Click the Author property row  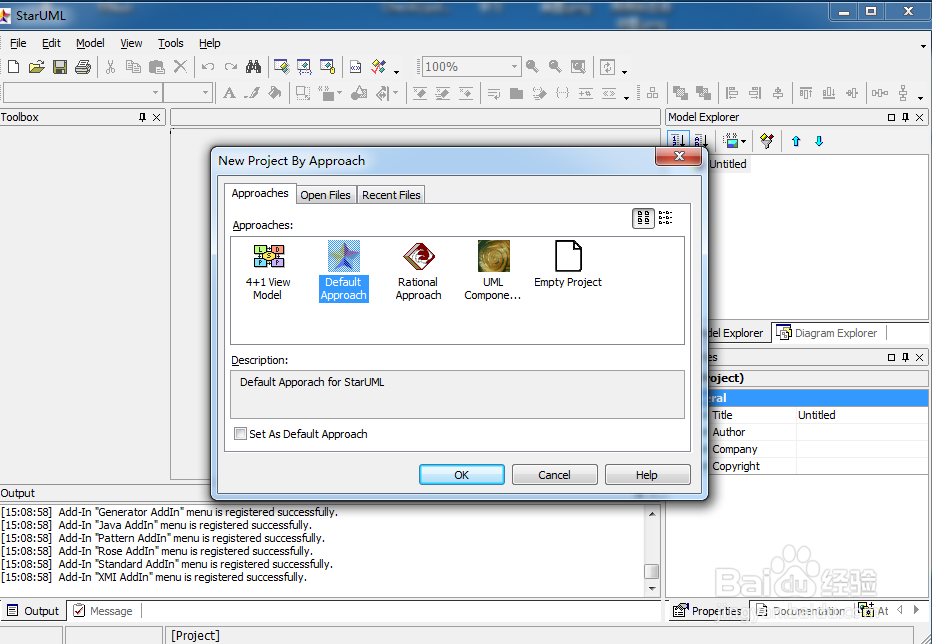818,432
